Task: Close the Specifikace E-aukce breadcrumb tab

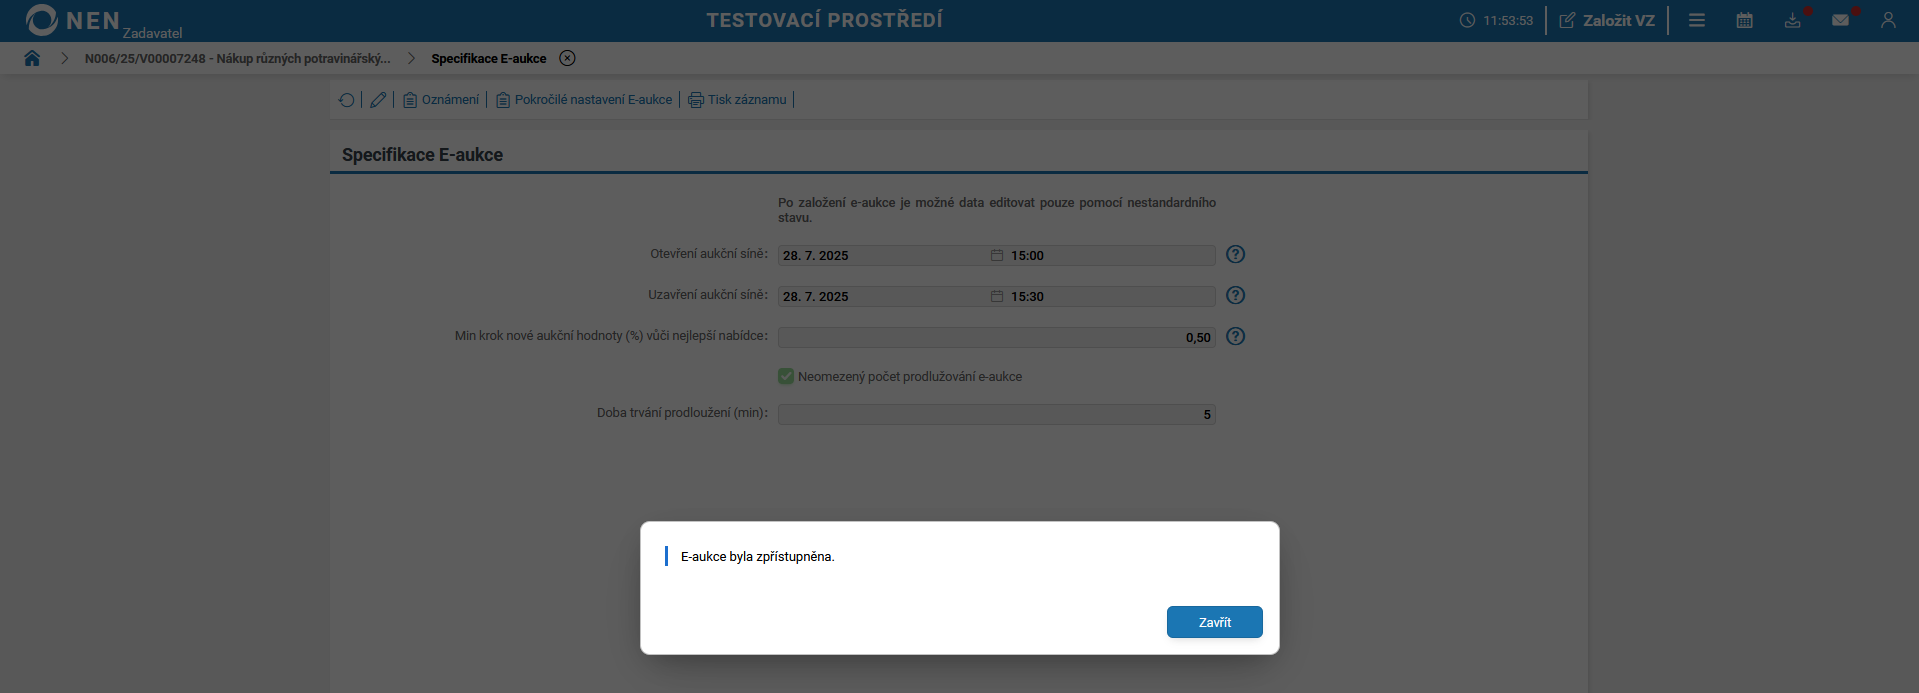Action: pos(567,58)
